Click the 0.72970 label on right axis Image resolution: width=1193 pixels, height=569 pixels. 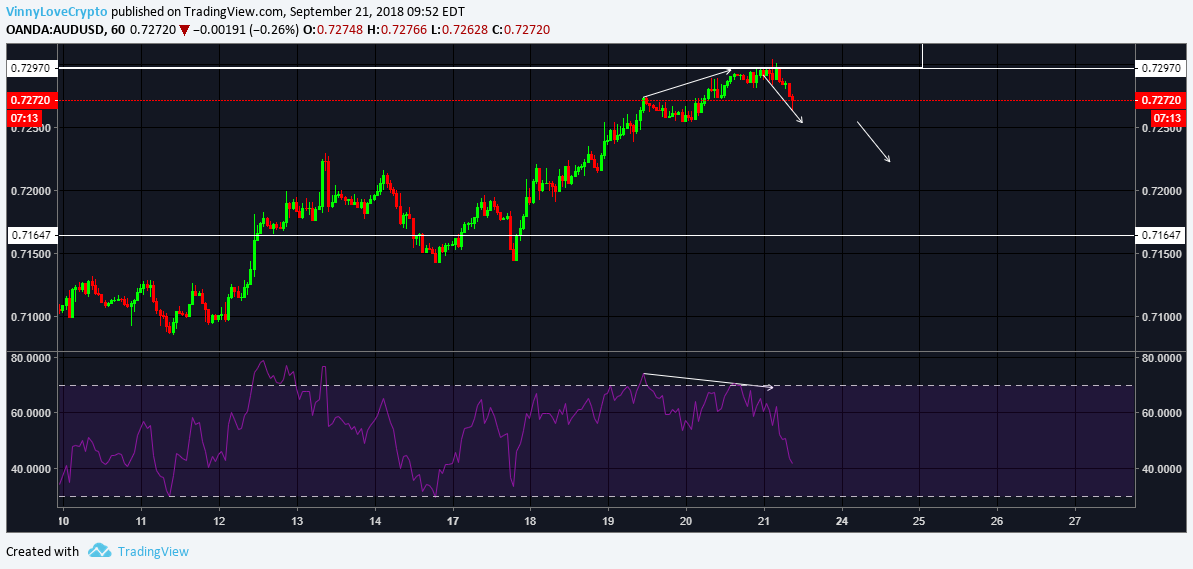click(1158, 68)
